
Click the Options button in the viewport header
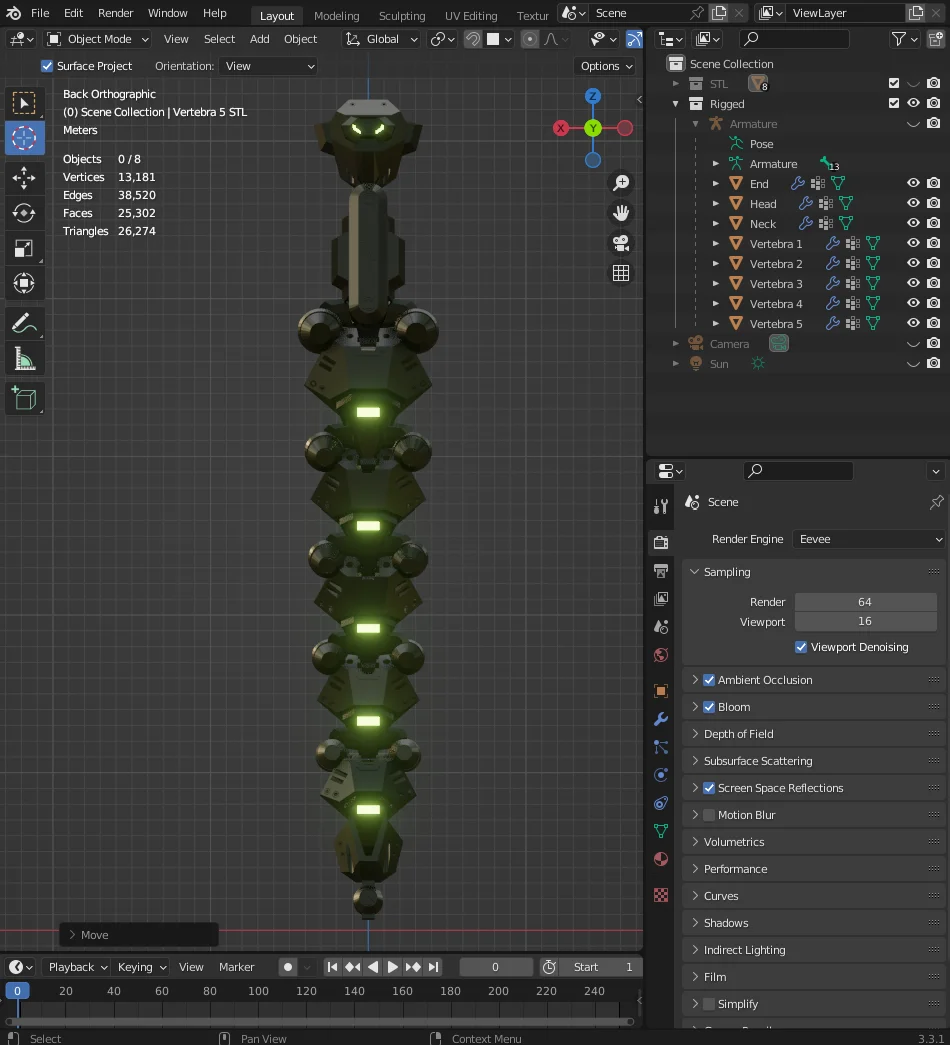(605, 65)
